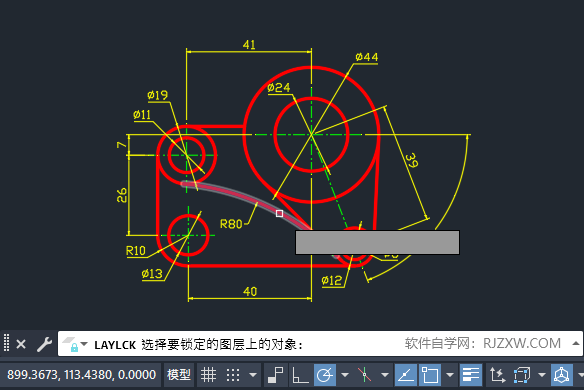Viewport: 584px width, 390px height.
Task: Grab the command line grip handle
Action: pyautogui.click(x=6, y=343)
